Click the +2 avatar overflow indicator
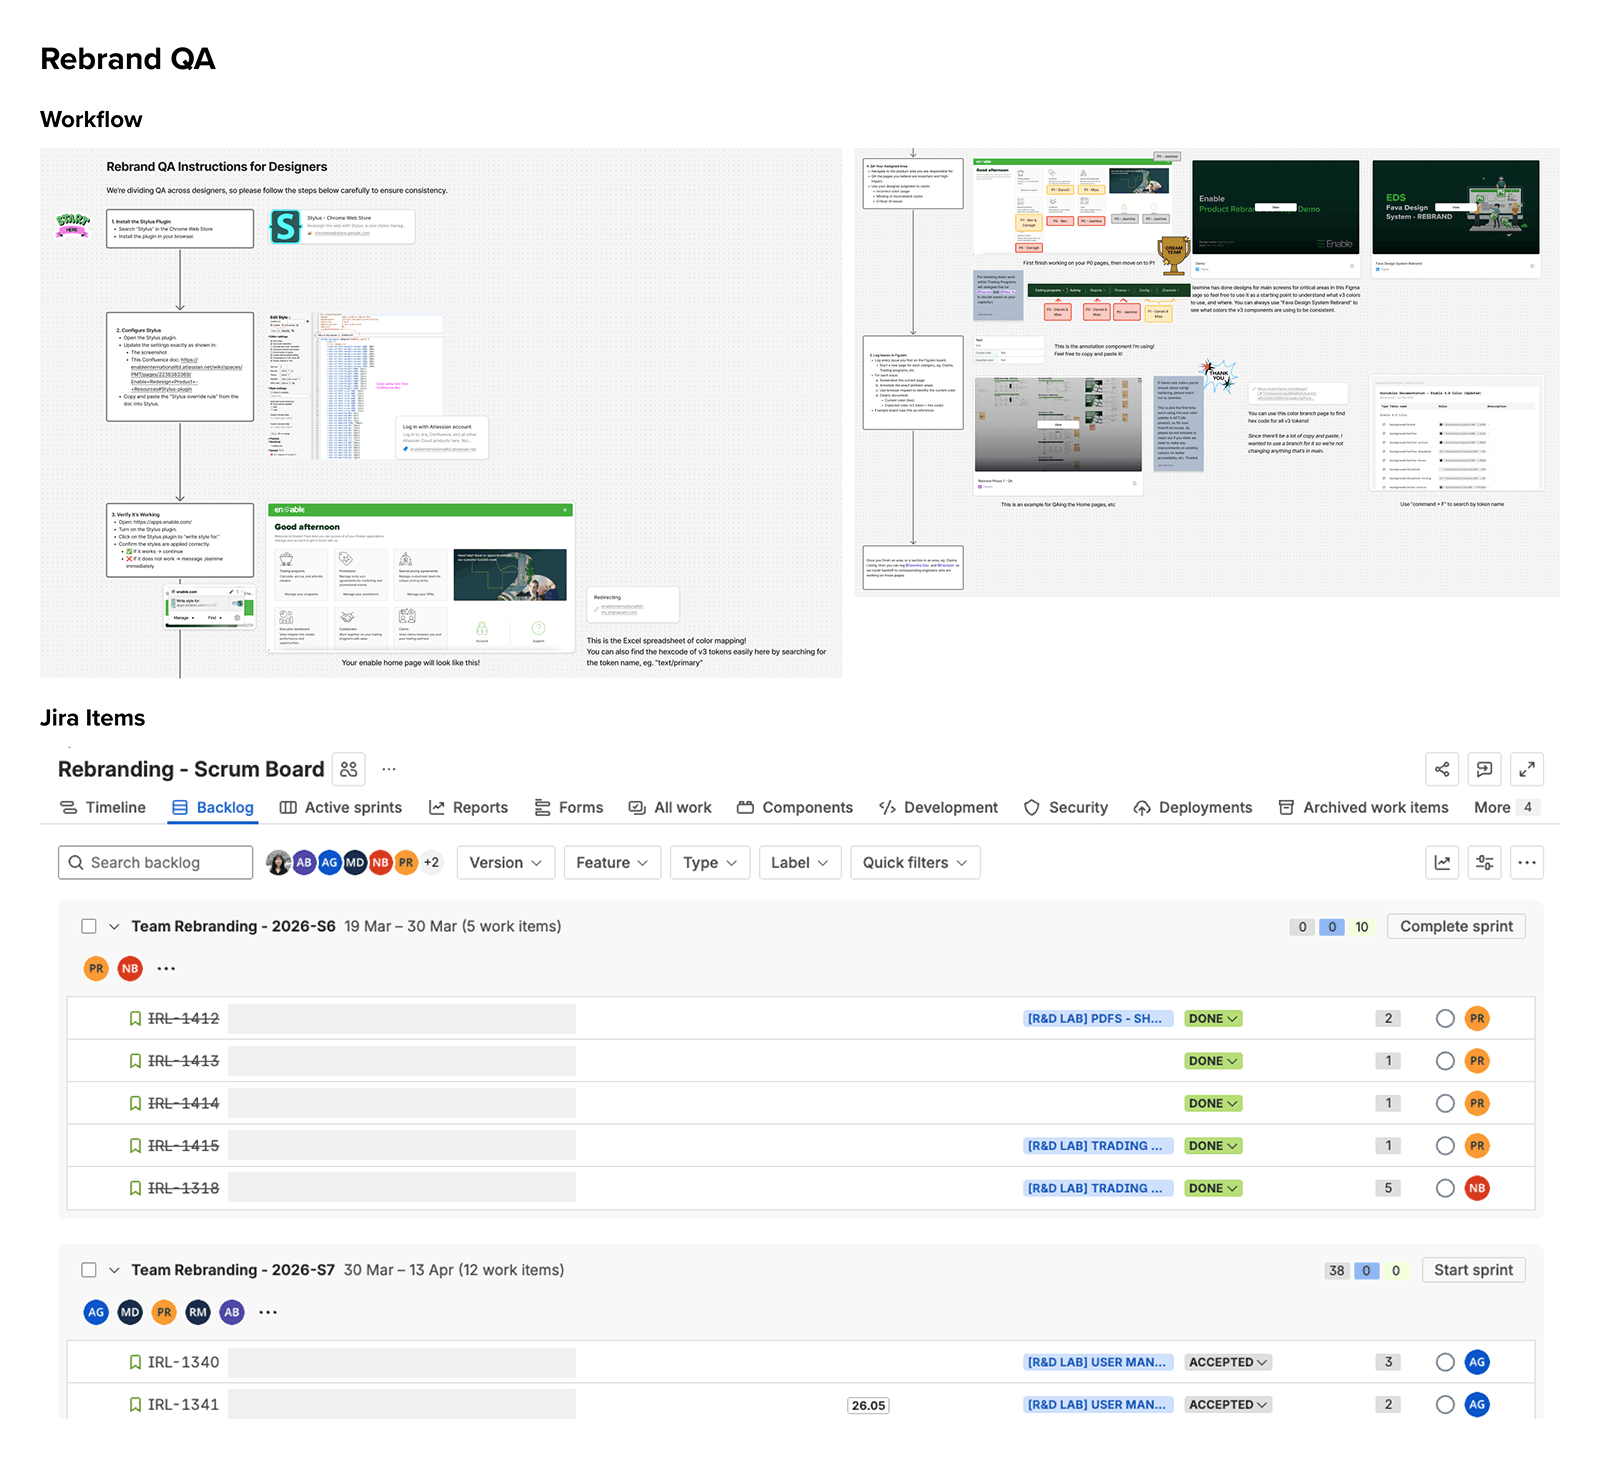The width and height of the screenshot is (1600, 1460). [432, 862]
